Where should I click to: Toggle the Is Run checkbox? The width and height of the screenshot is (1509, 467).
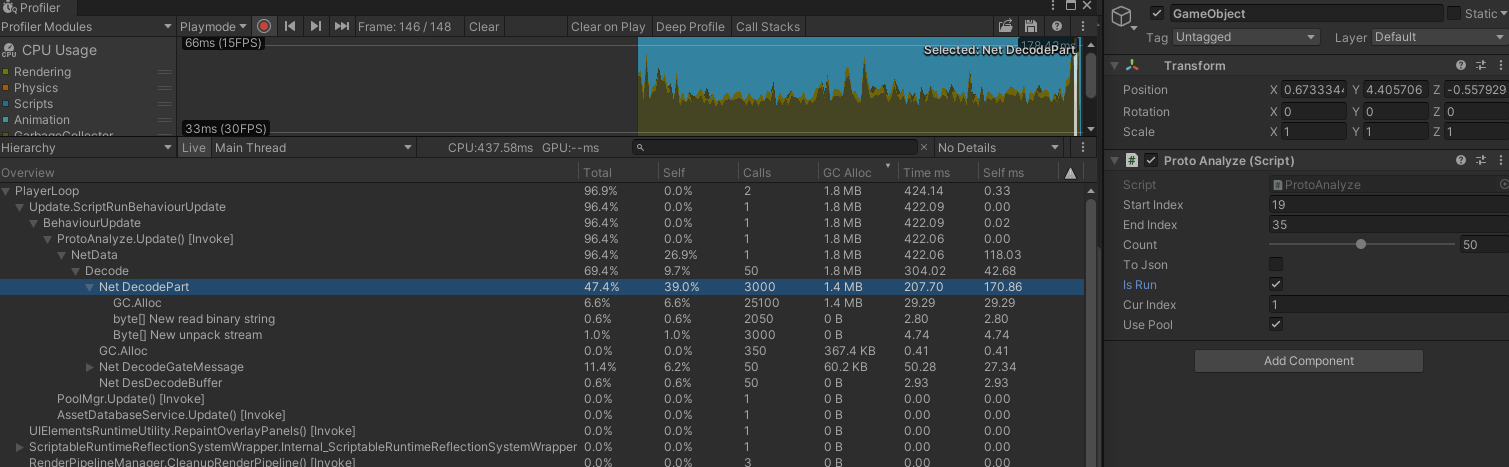click(x=1276, y=285)
